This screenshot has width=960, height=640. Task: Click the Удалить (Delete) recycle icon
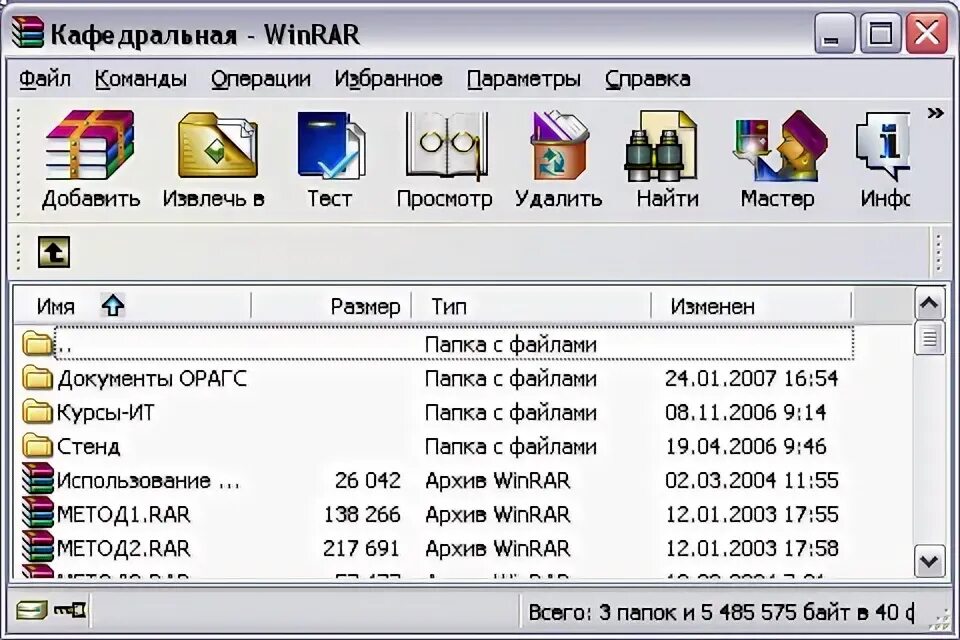click(x=559, y=146)
